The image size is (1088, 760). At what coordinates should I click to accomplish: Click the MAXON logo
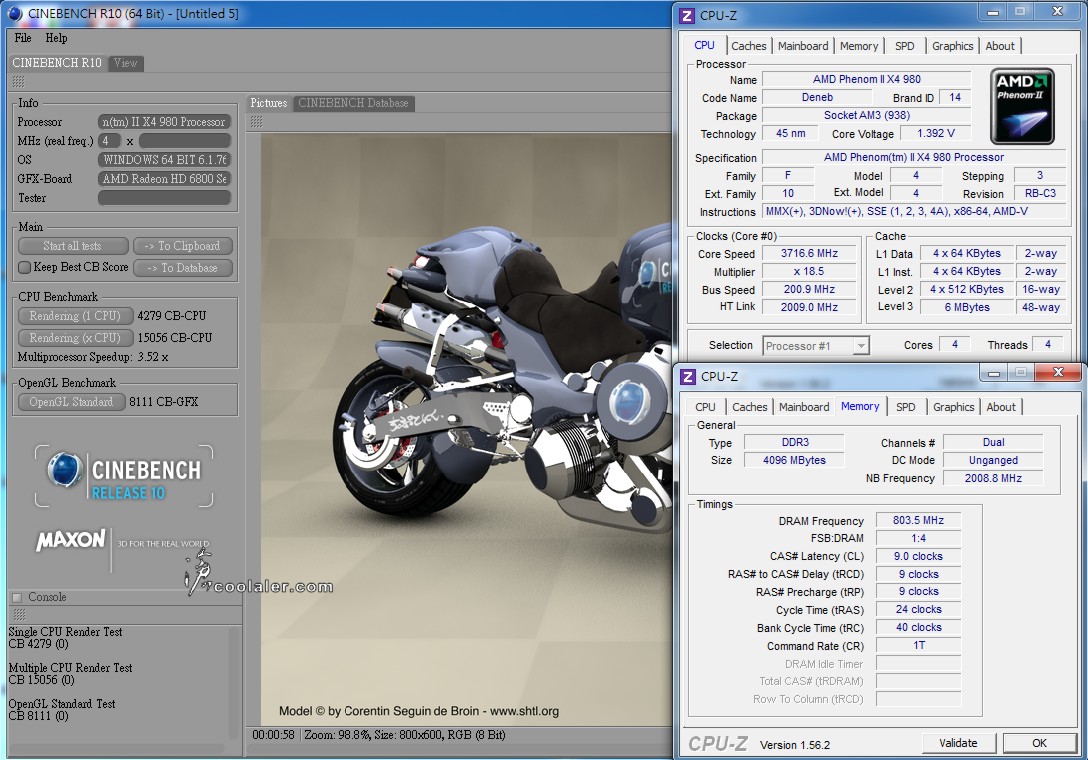pyautogui.click(x=71, y=540)
